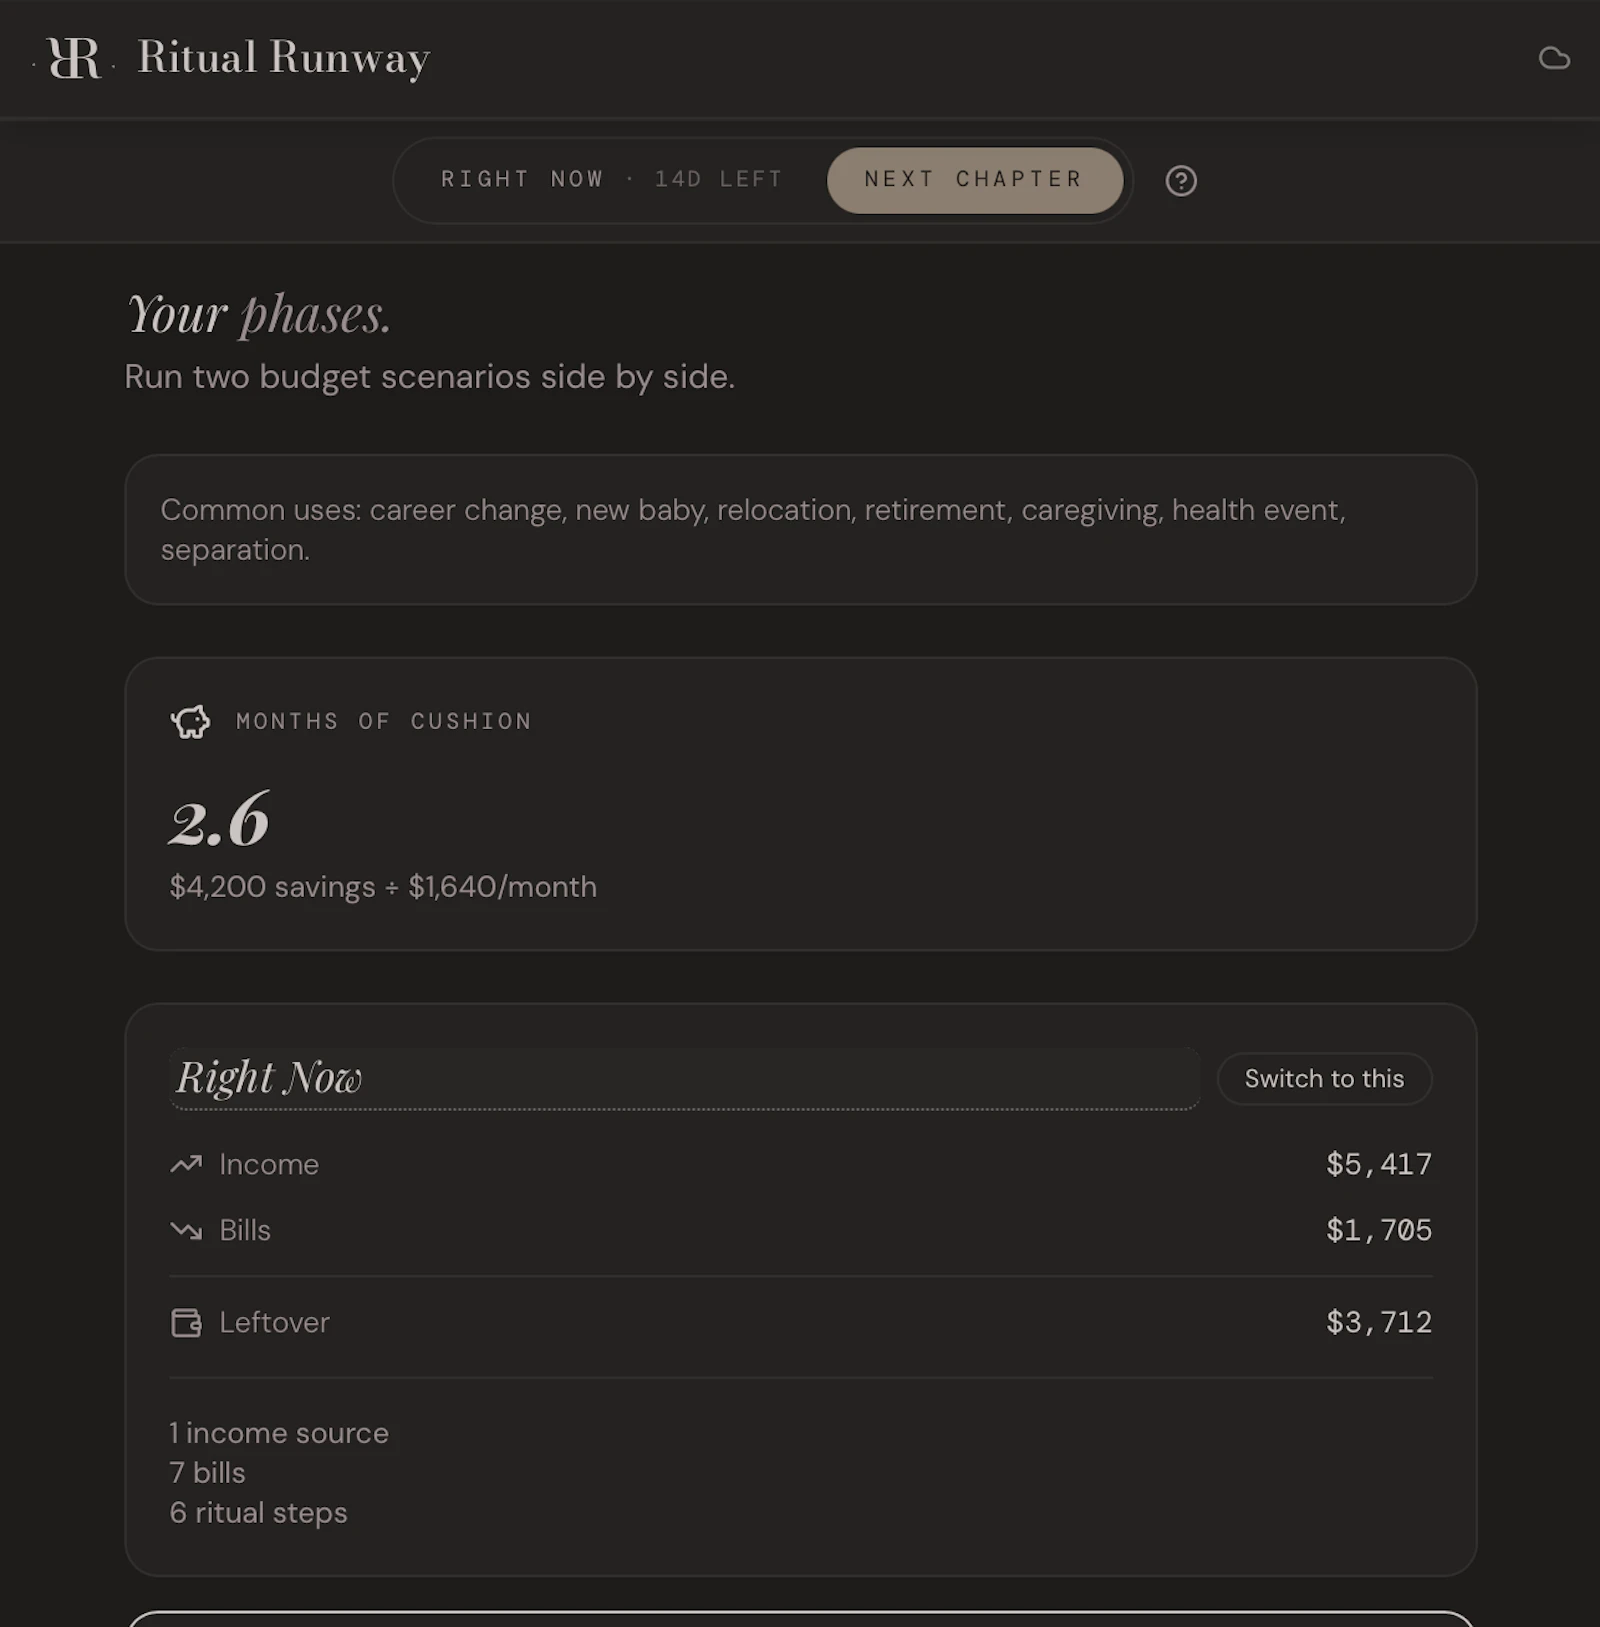Click the Income trending-up icon
1600x1627 pixels.
coord(186,1164)
